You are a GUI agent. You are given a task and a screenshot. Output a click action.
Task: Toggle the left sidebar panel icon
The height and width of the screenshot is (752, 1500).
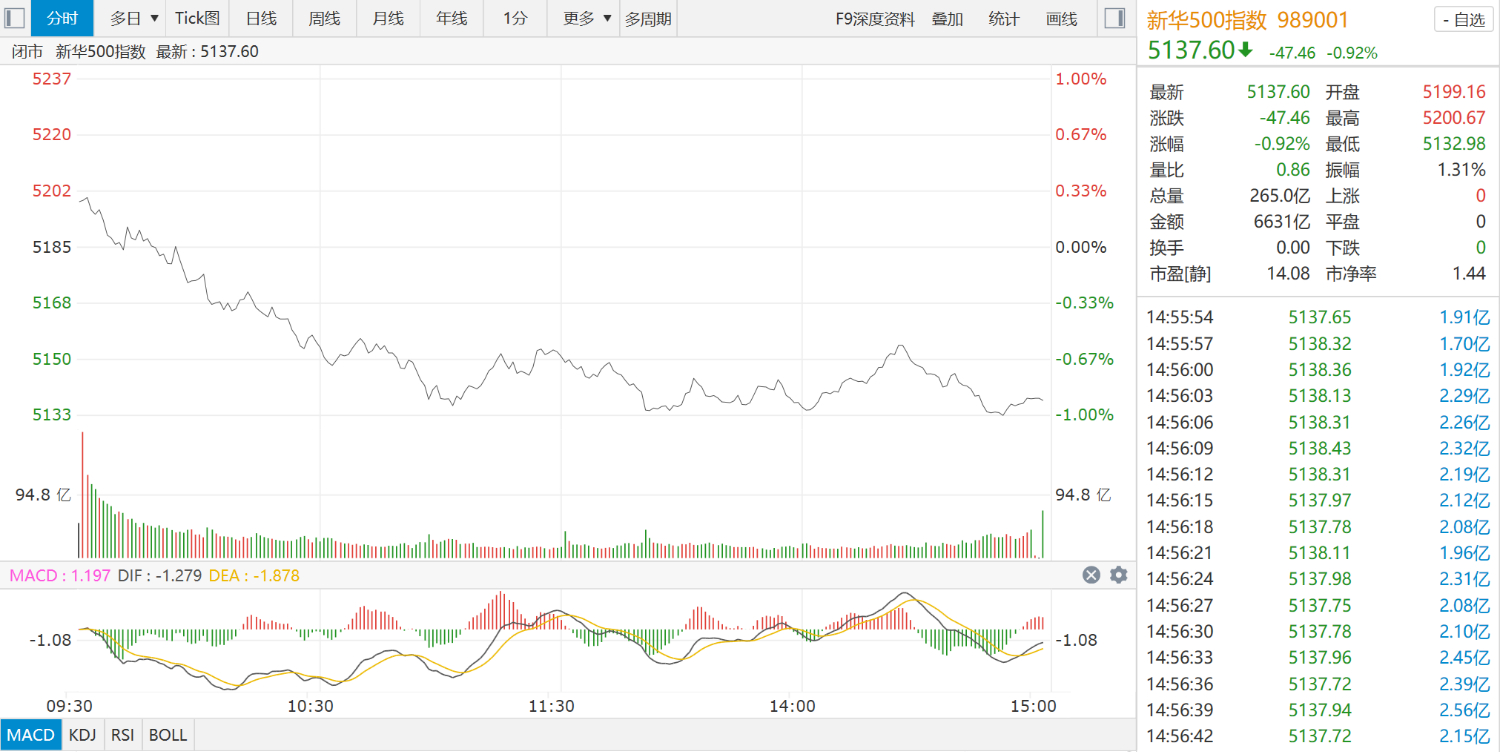pyautogui.click(x=15, y=18)
